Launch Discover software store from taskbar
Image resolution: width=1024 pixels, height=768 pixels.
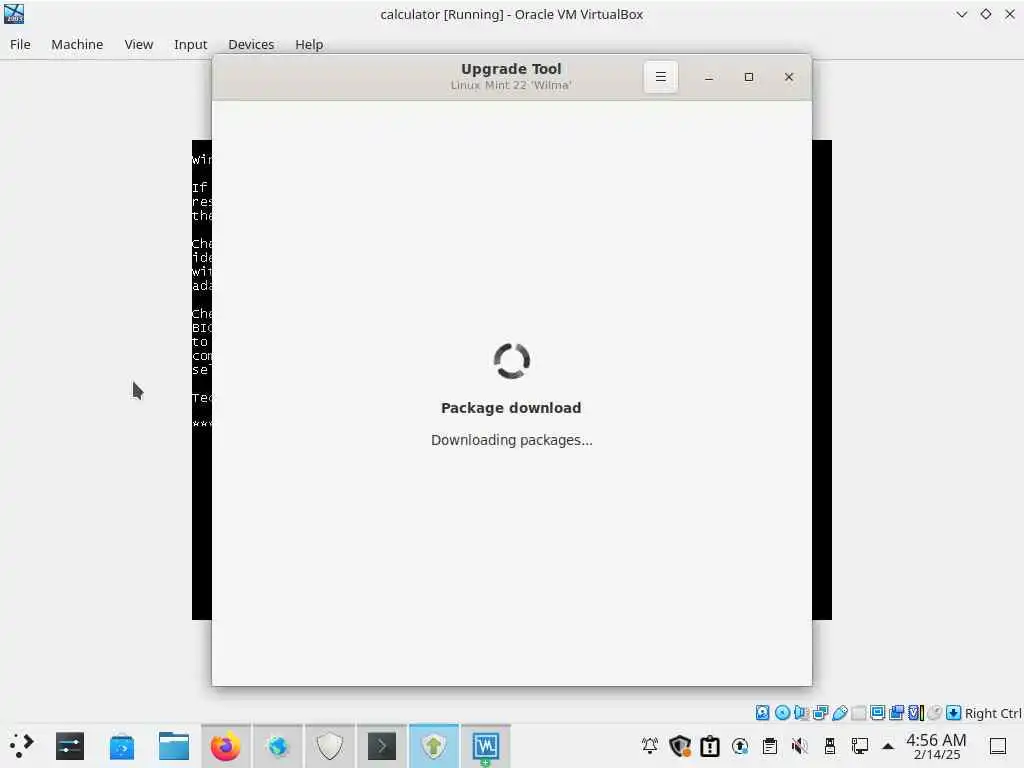click(121, 746)
